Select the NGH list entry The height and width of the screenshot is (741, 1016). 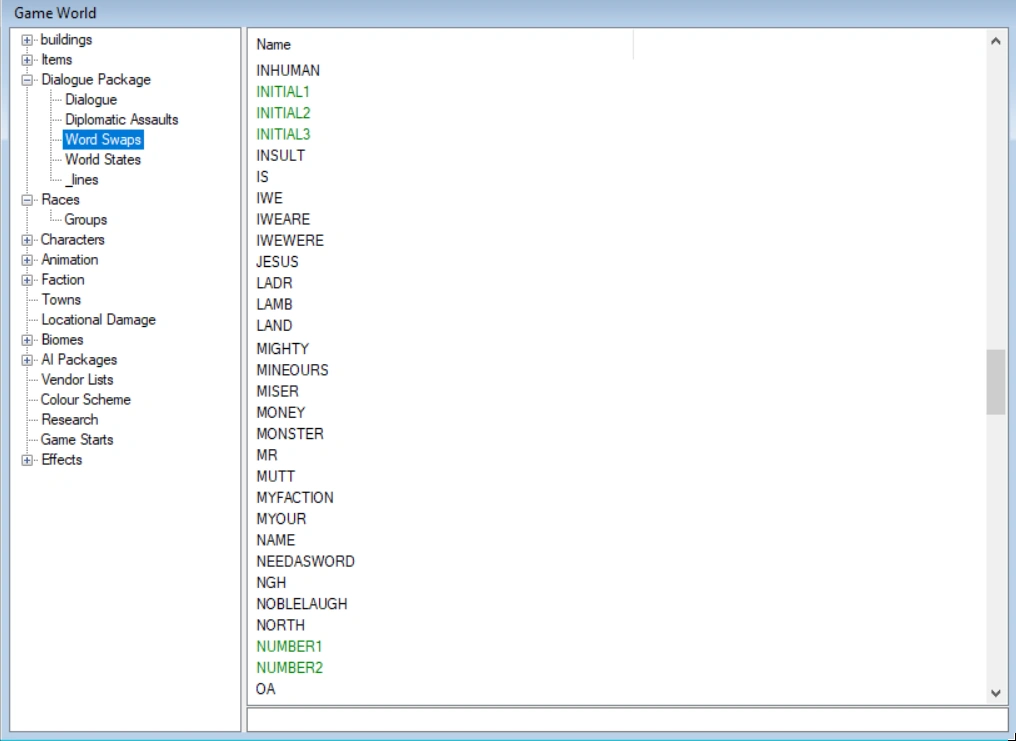pos(271,584)
